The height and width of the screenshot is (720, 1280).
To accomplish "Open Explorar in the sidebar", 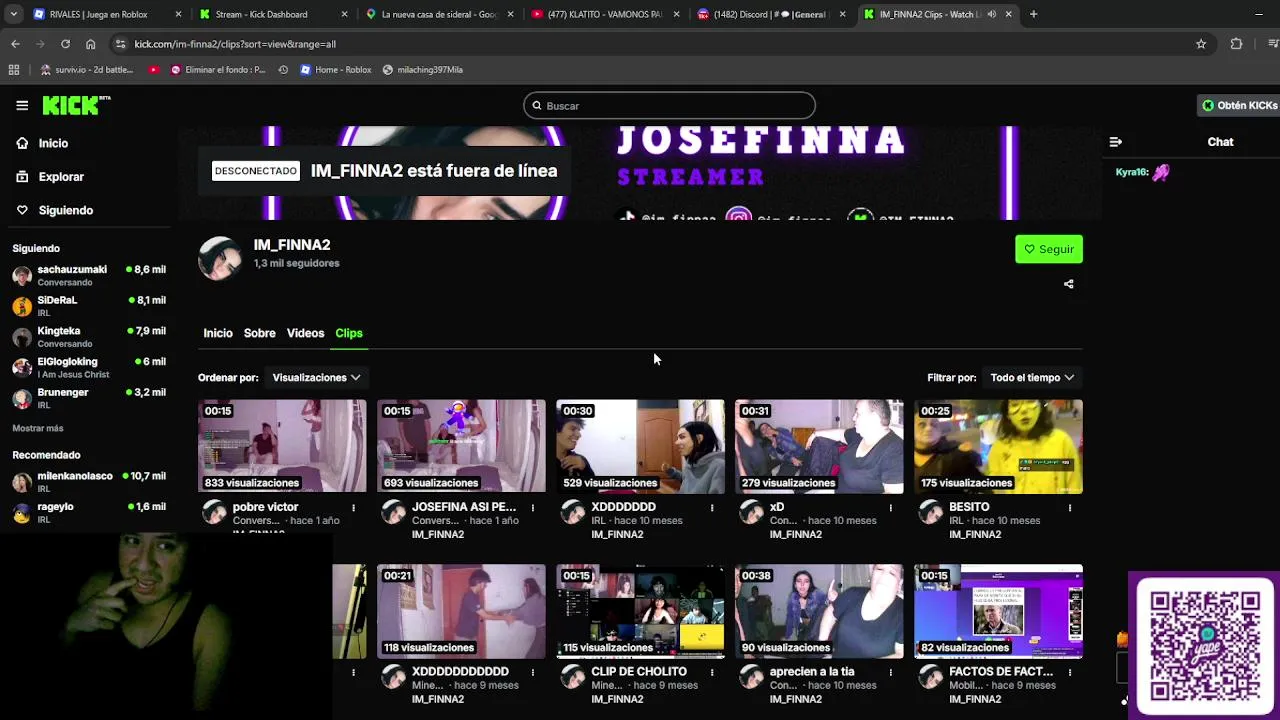I will [x=61, y=177].
